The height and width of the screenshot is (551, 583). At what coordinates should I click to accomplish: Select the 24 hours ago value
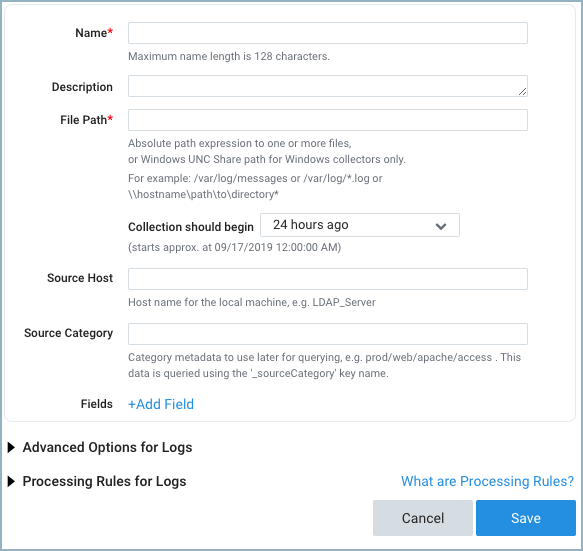tap(310, 225)
